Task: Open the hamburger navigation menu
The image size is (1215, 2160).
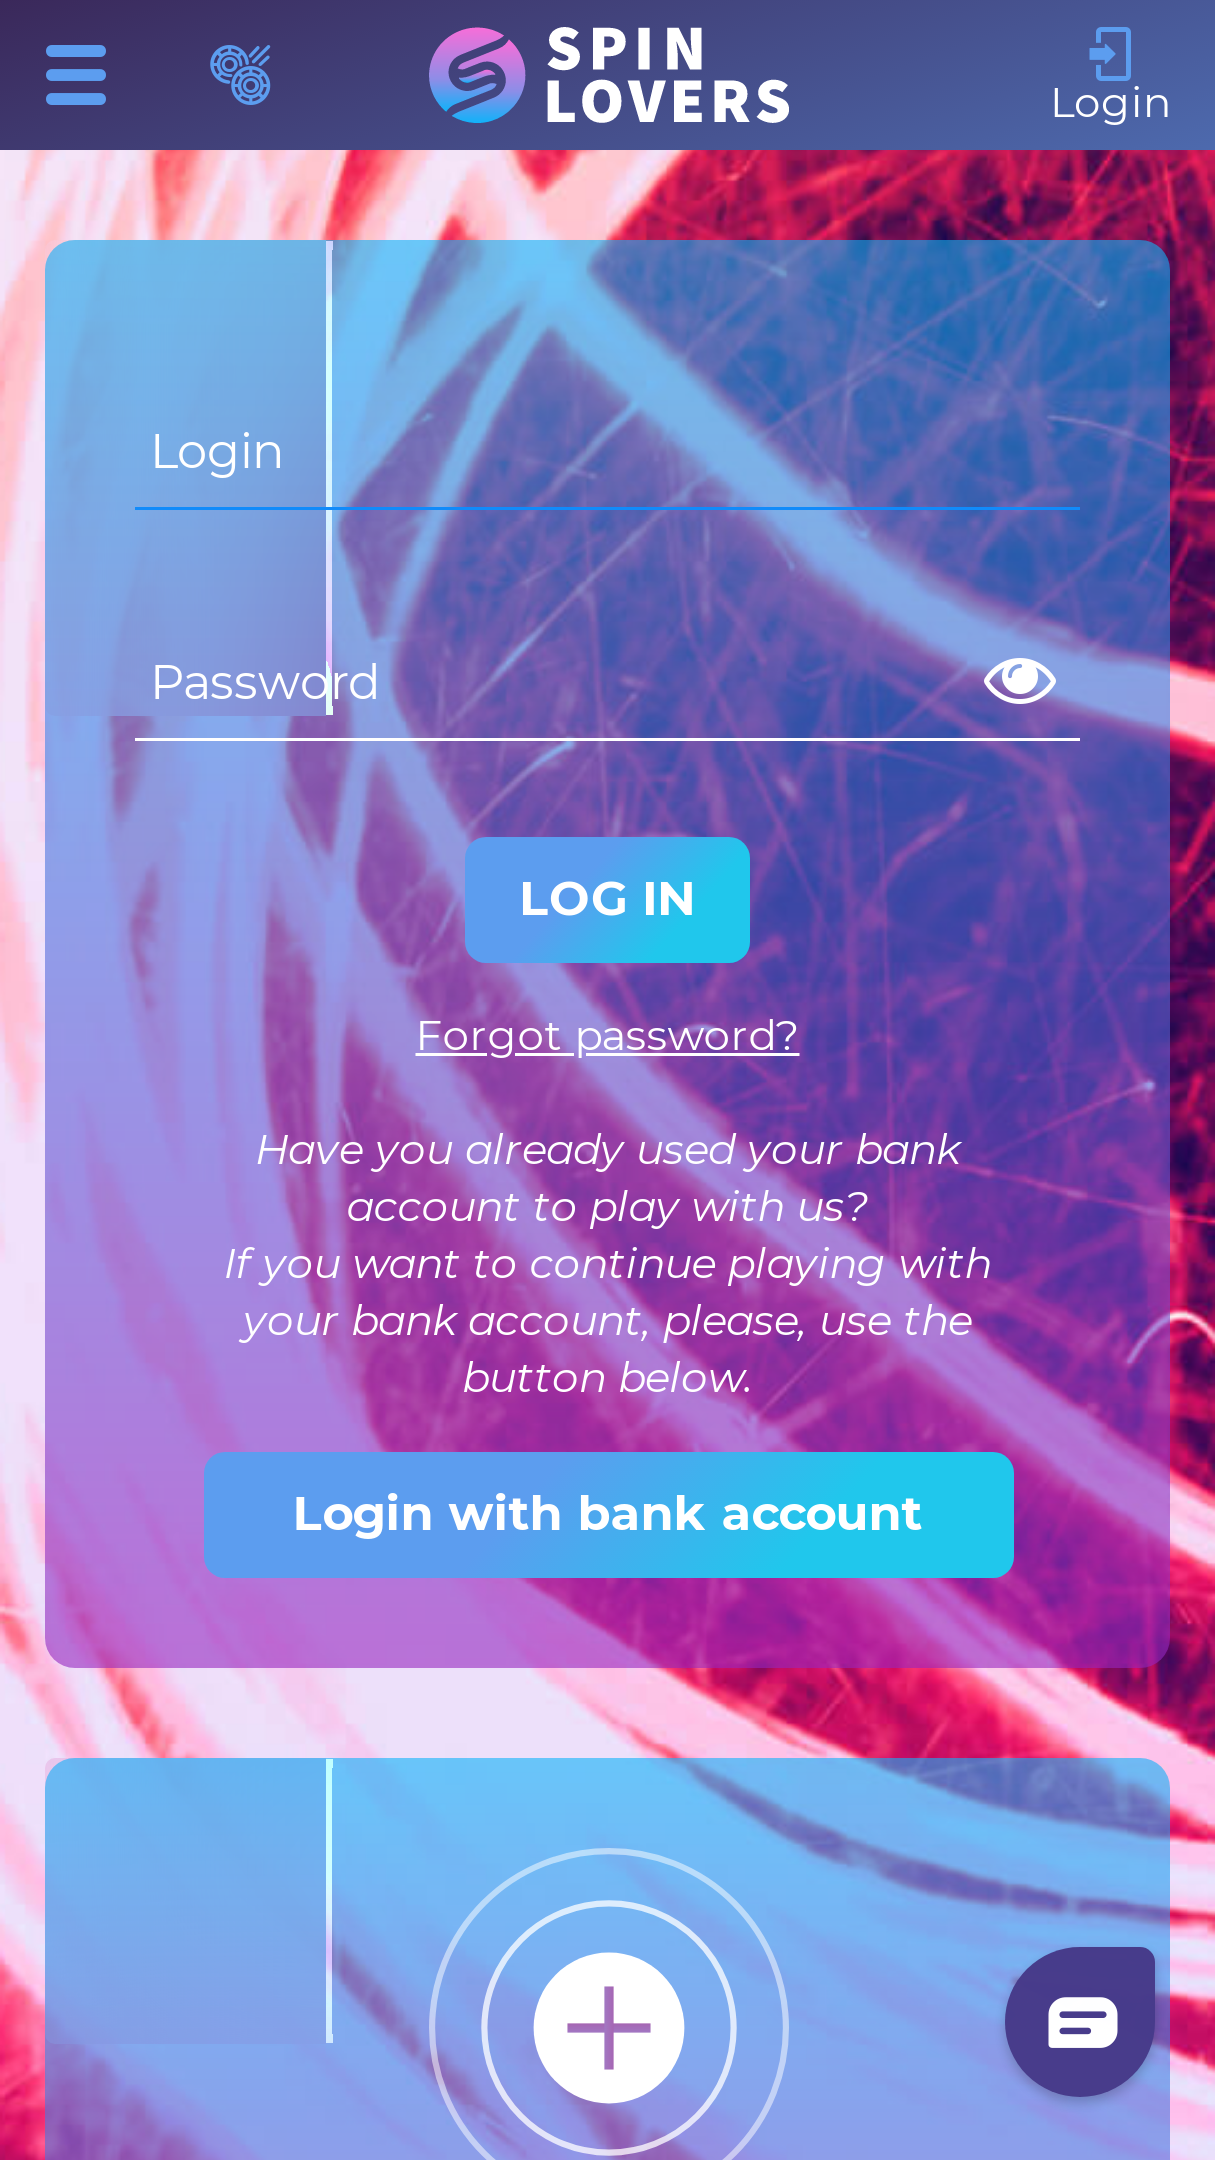Action: click(x=76, y=75)
